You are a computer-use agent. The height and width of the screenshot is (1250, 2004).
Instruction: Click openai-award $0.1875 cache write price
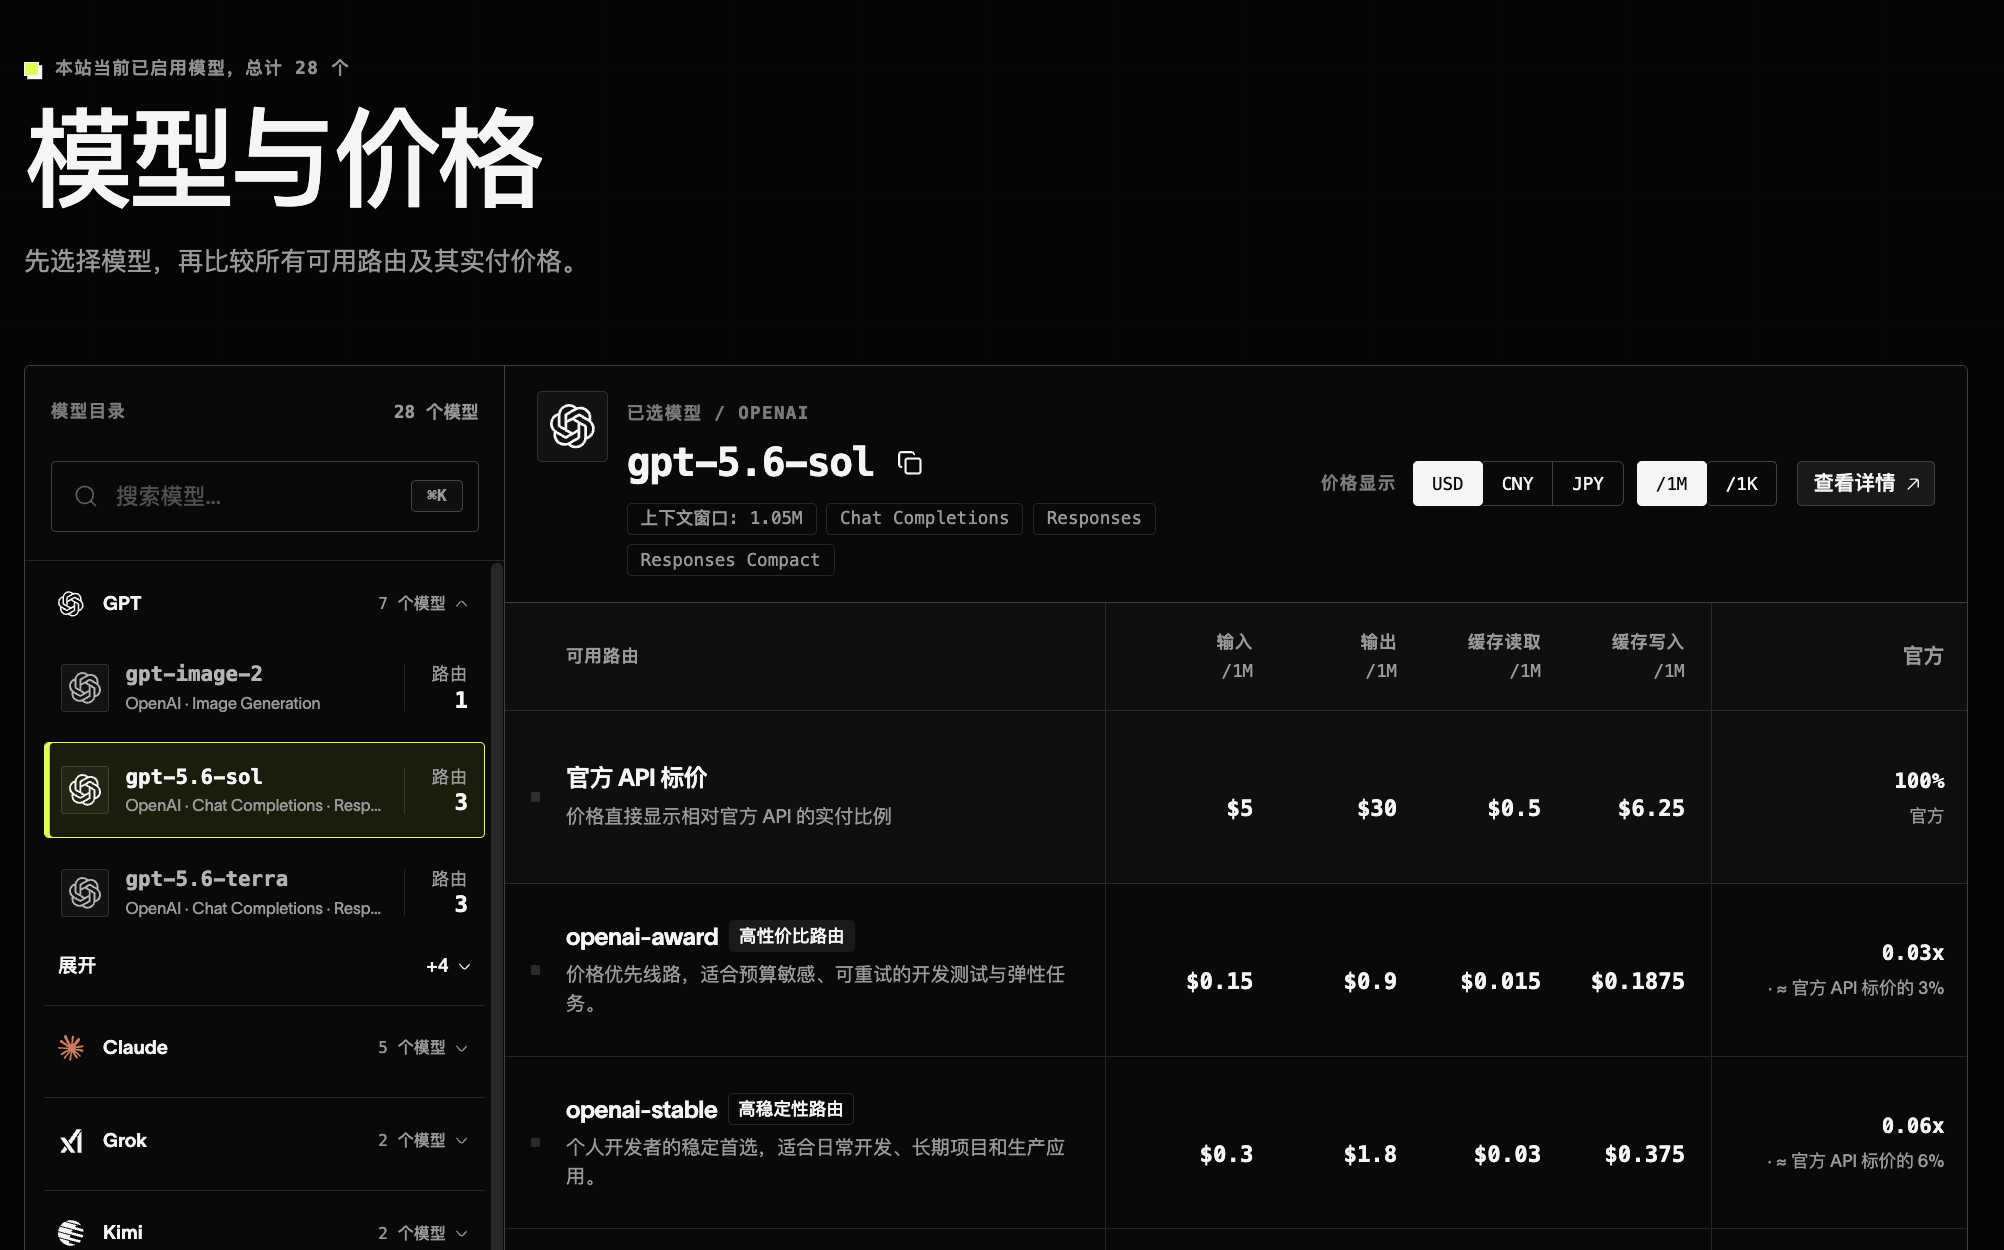[x=1638, y=981]
